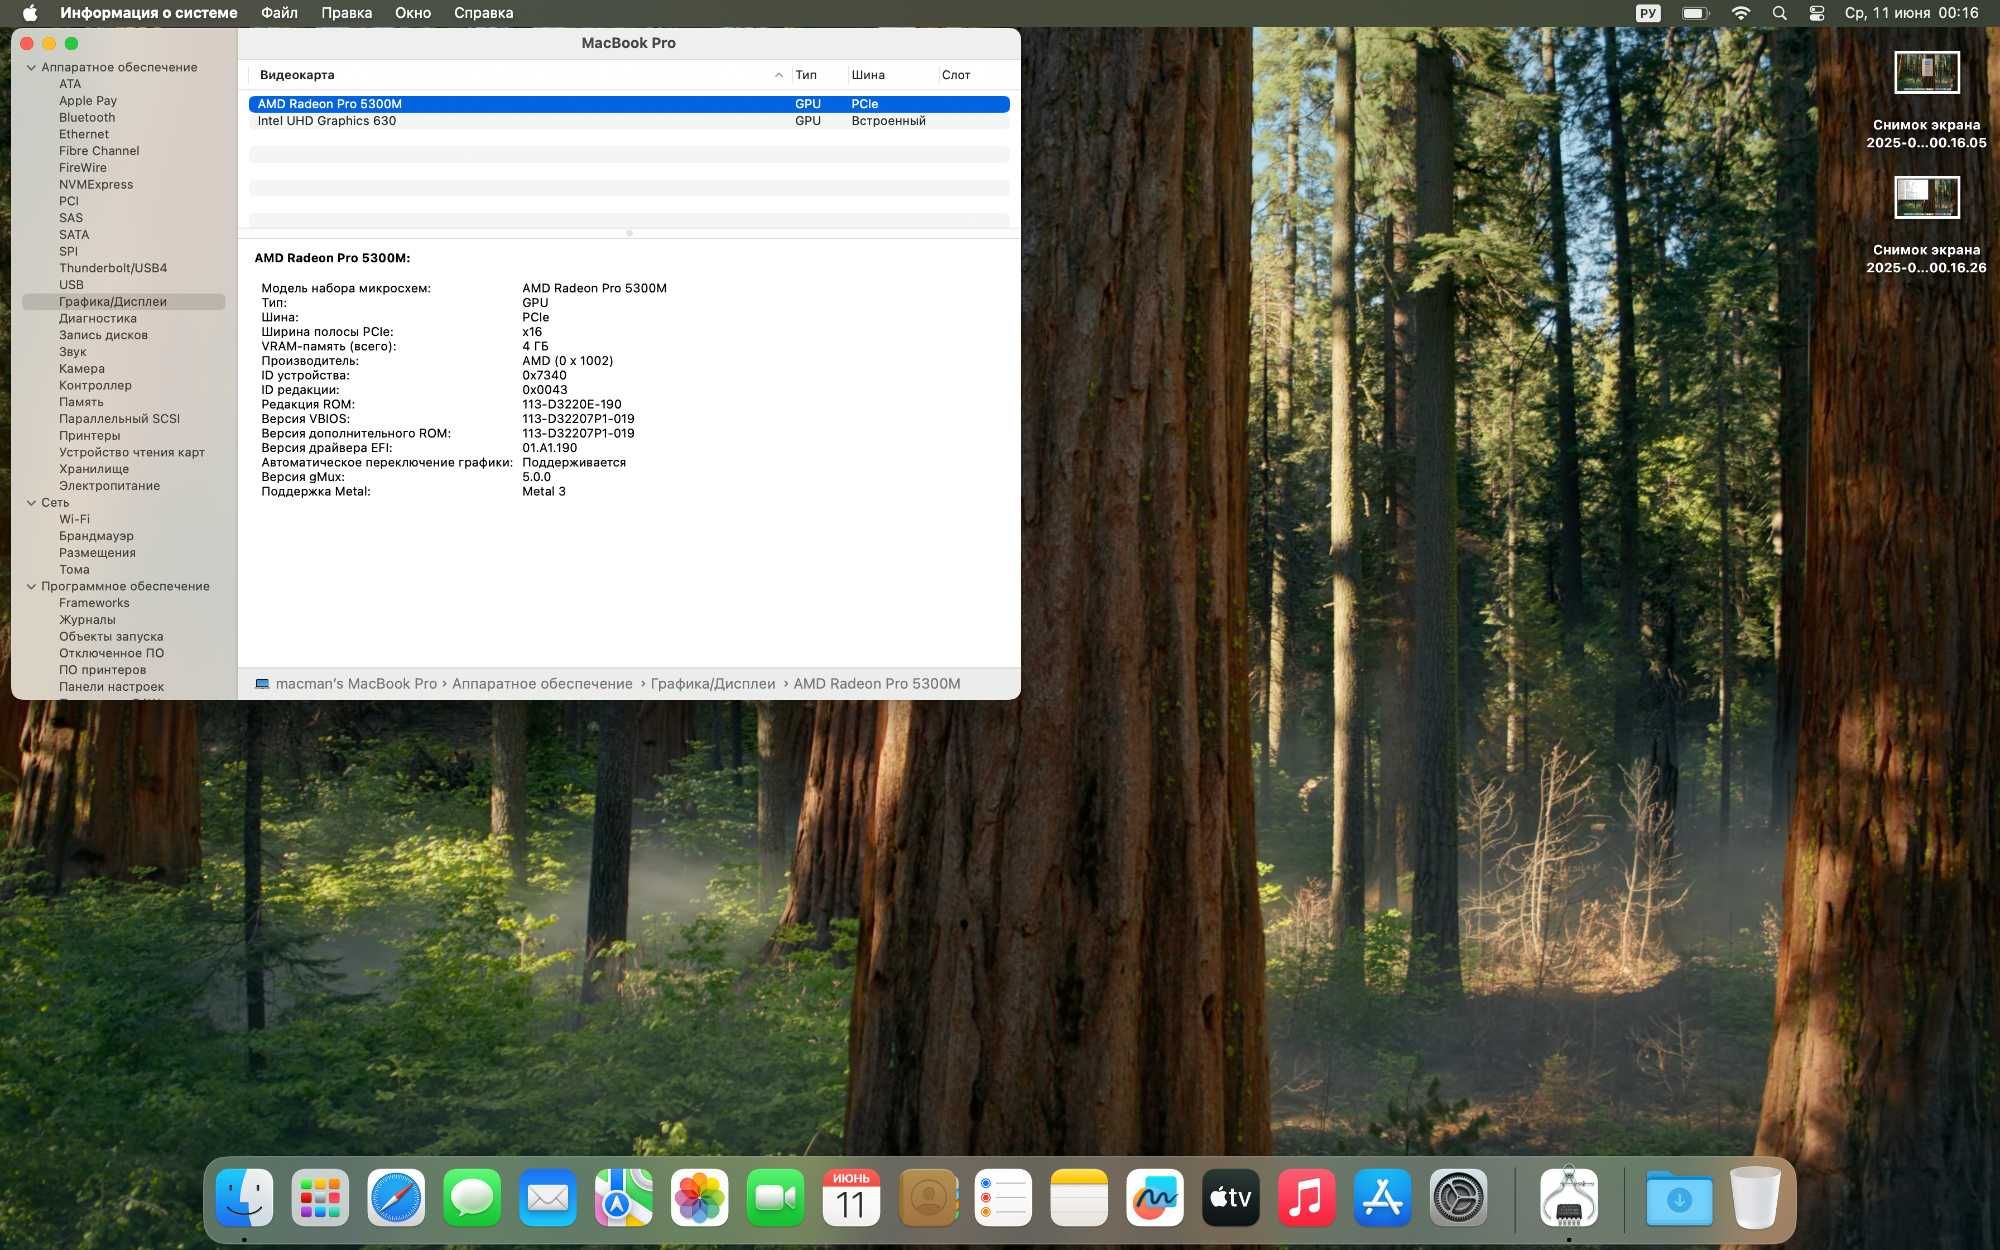
Task: Open the Информация о системе app menu
Action: pos(149,13)
